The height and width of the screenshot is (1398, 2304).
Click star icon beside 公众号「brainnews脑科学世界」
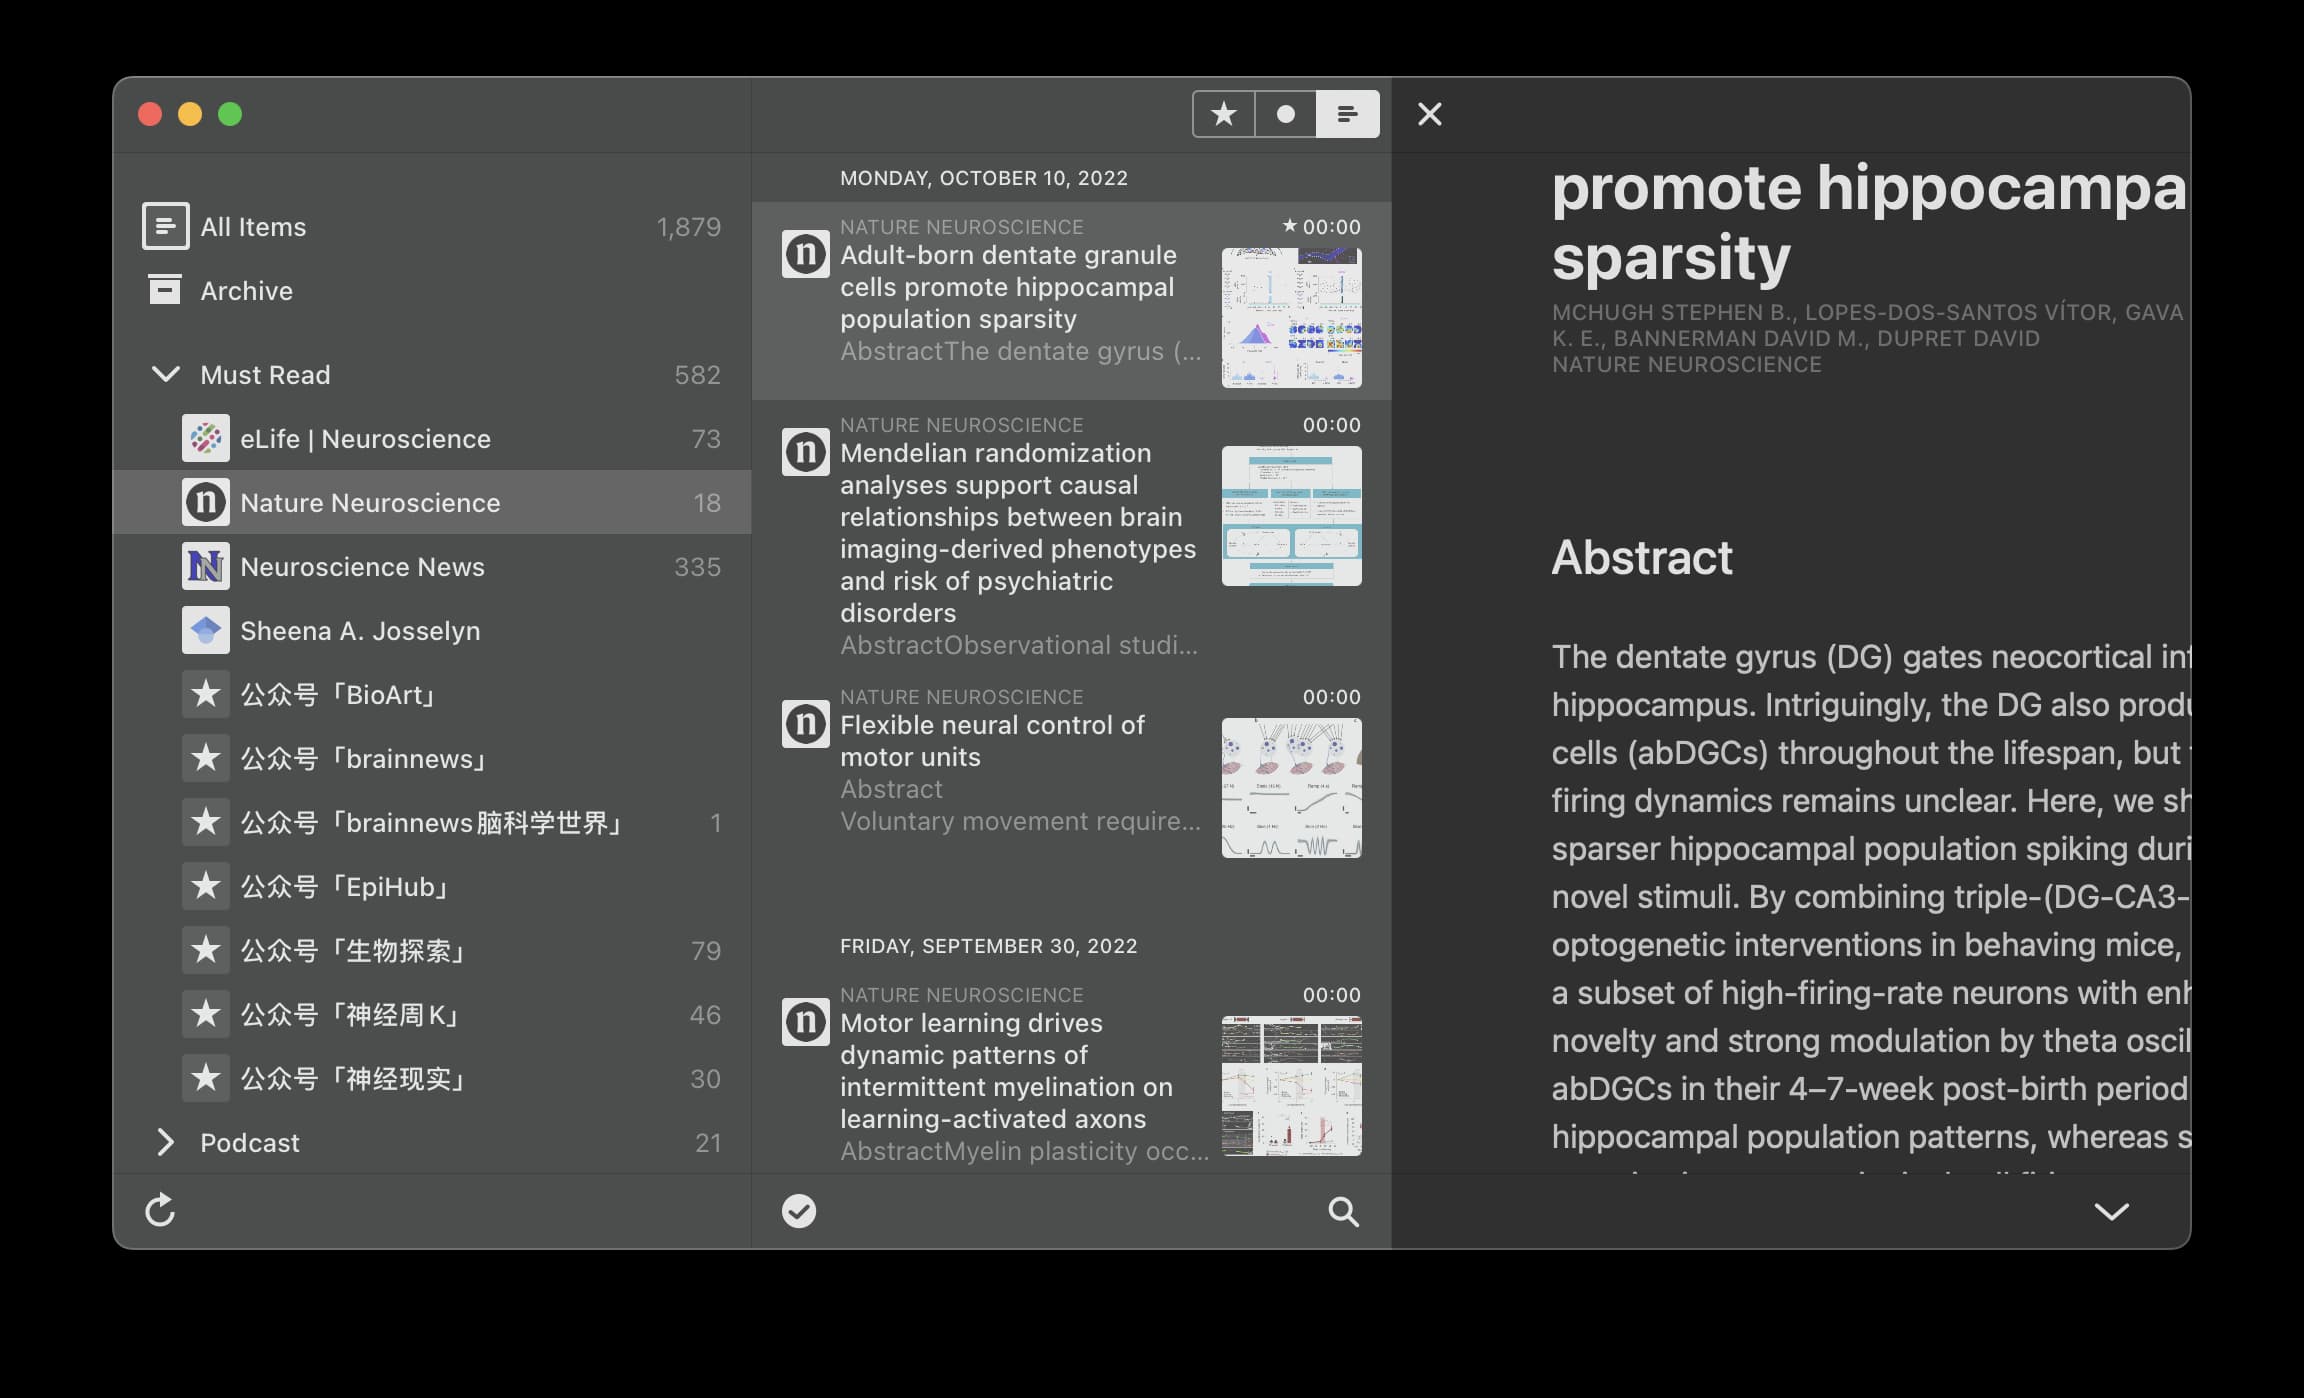[205, 822]
